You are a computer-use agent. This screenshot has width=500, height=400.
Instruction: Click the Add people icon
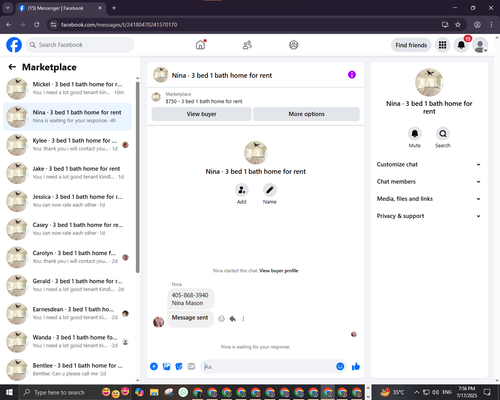pyautogui.click(x=242, y=190)
